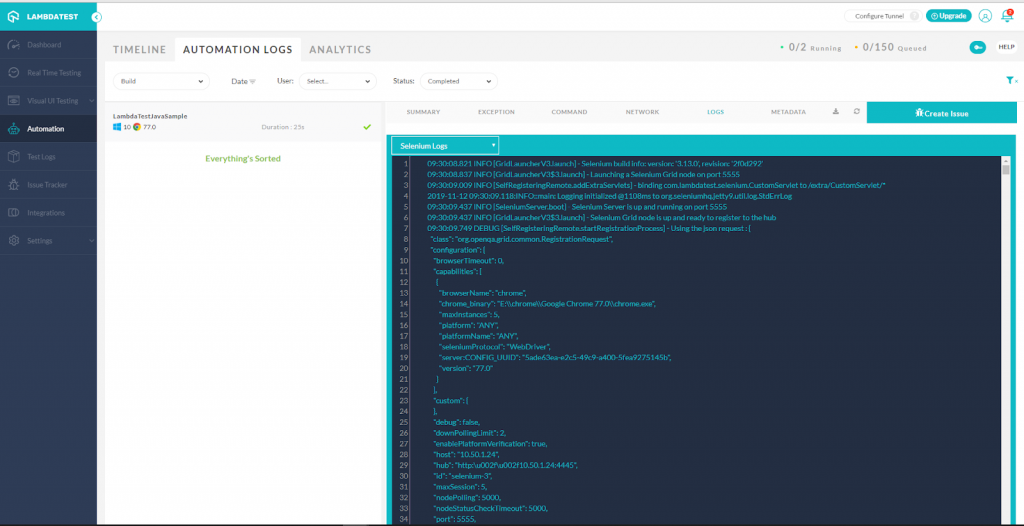Open the Issue Tracker section
This screenshot has height=526, width=1024.
[x=47, y=185]
